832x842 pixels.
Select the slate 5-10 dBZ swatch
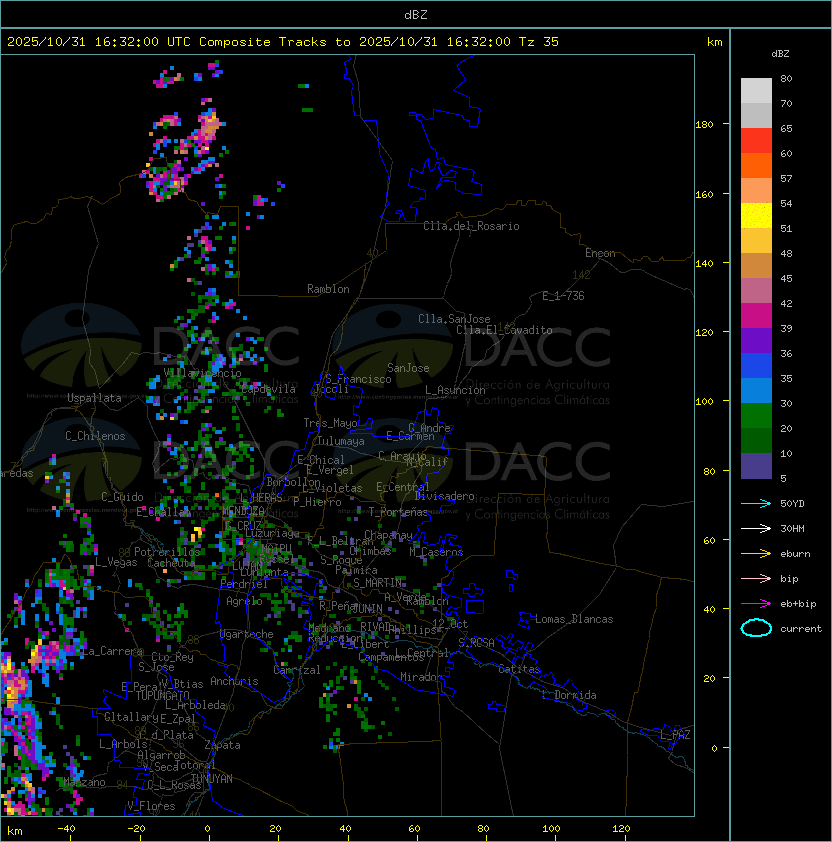click(x=756, y=466)
